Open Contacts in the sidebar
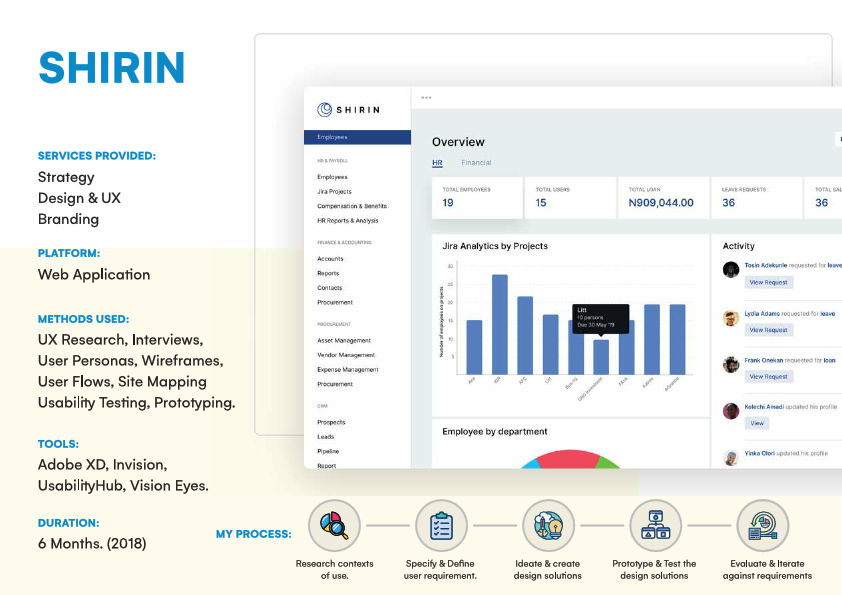842x595 pixels. (x=329, y=288)
